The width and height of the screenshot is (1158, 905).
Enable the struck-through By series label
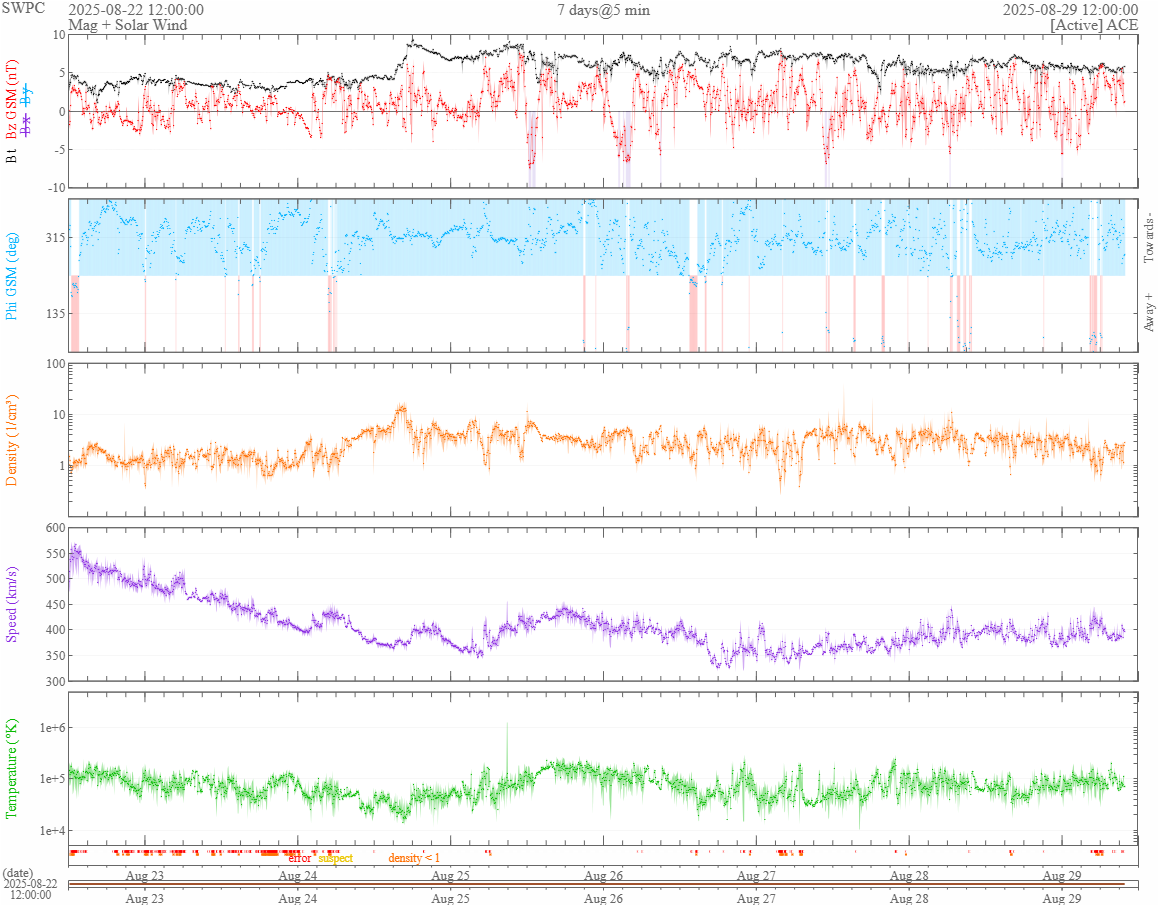click(x=27, y=94)
